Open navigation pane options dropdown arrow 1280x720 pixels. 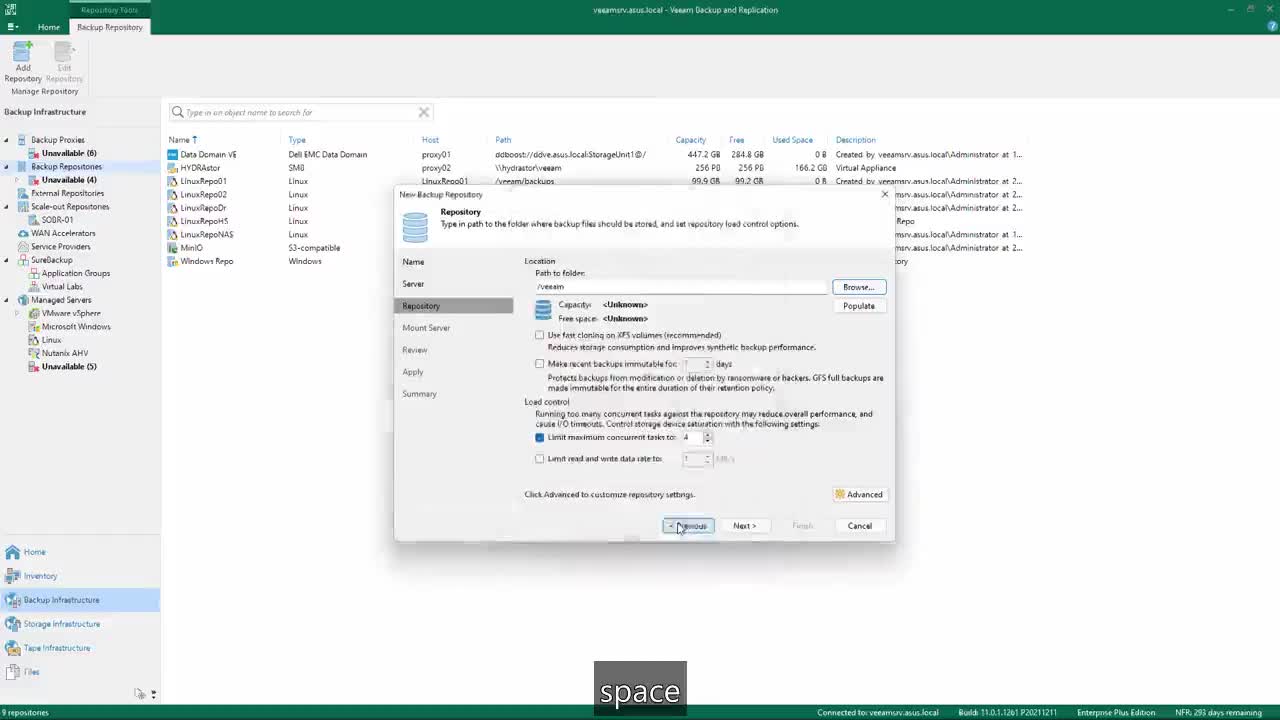153,694
